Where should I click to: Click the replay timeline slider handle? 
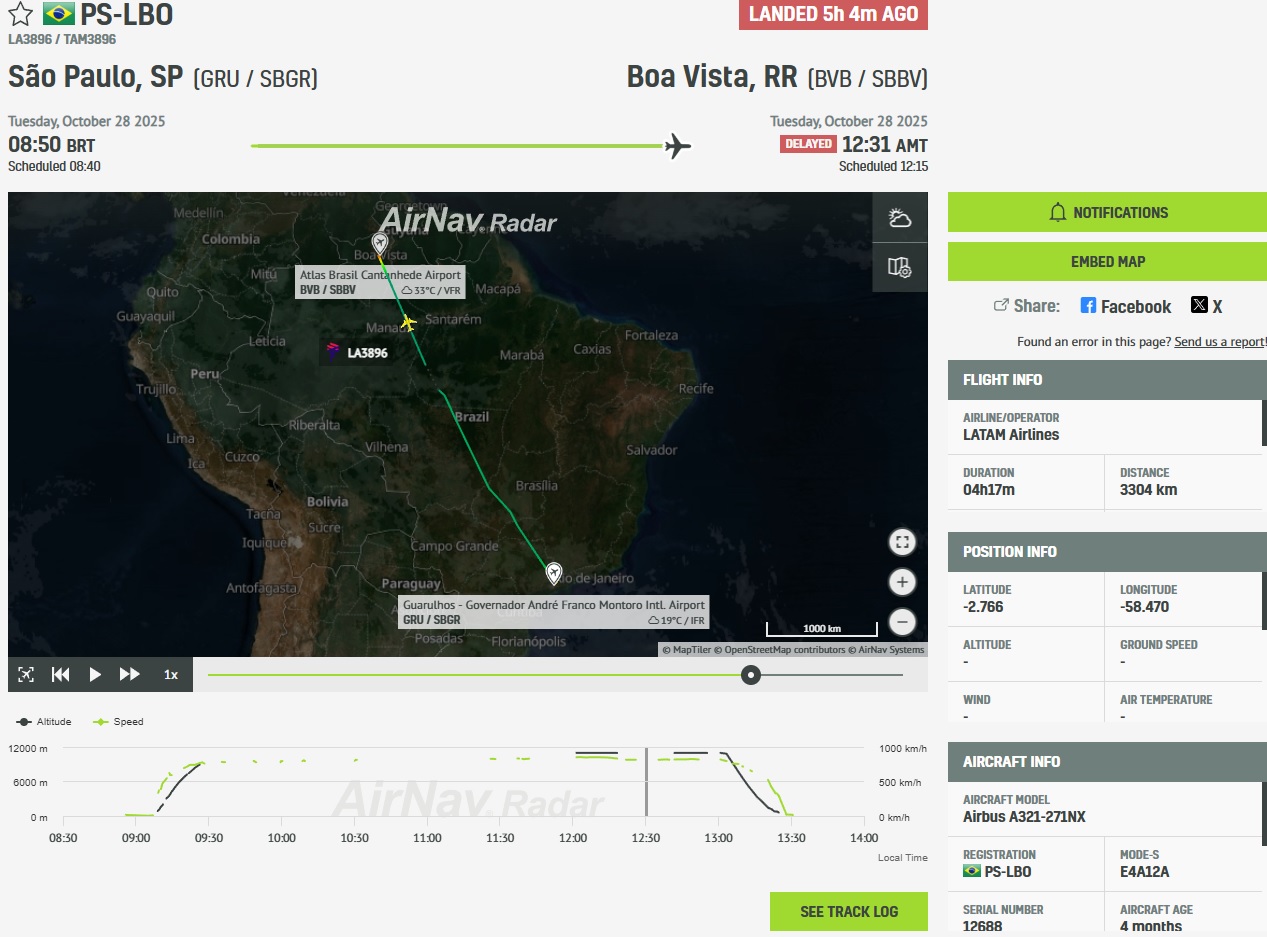tap(751, 675)
